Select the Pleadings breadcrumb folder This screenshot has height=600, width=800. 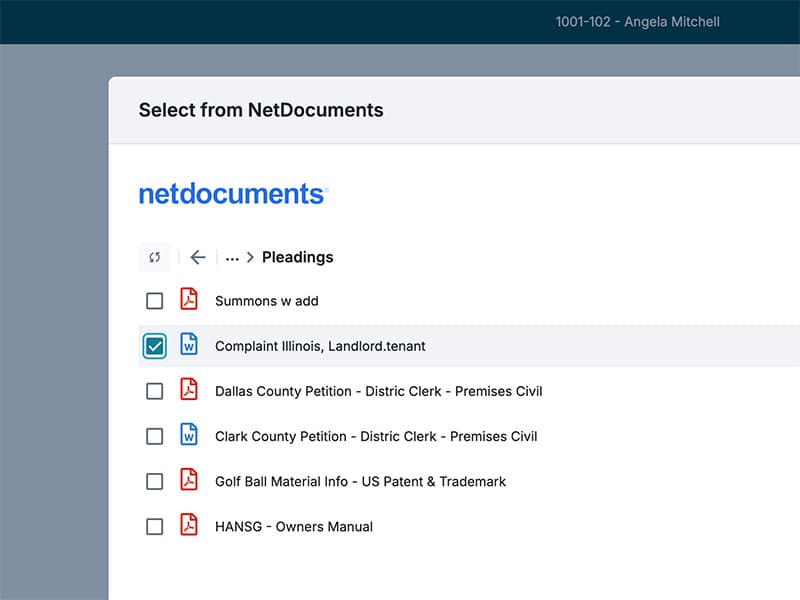[297, 257]
